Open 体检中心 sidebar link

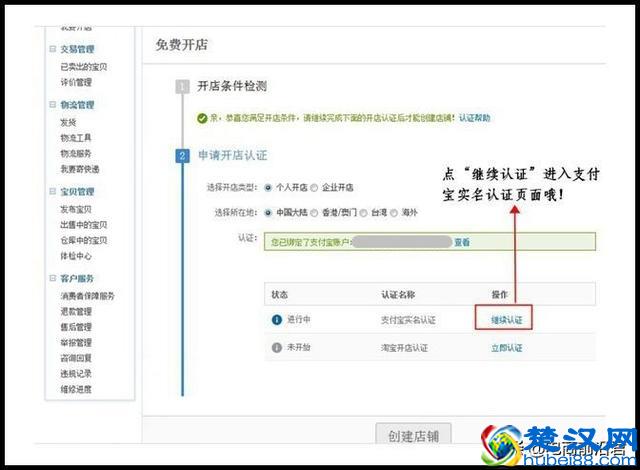pos(76,256)
